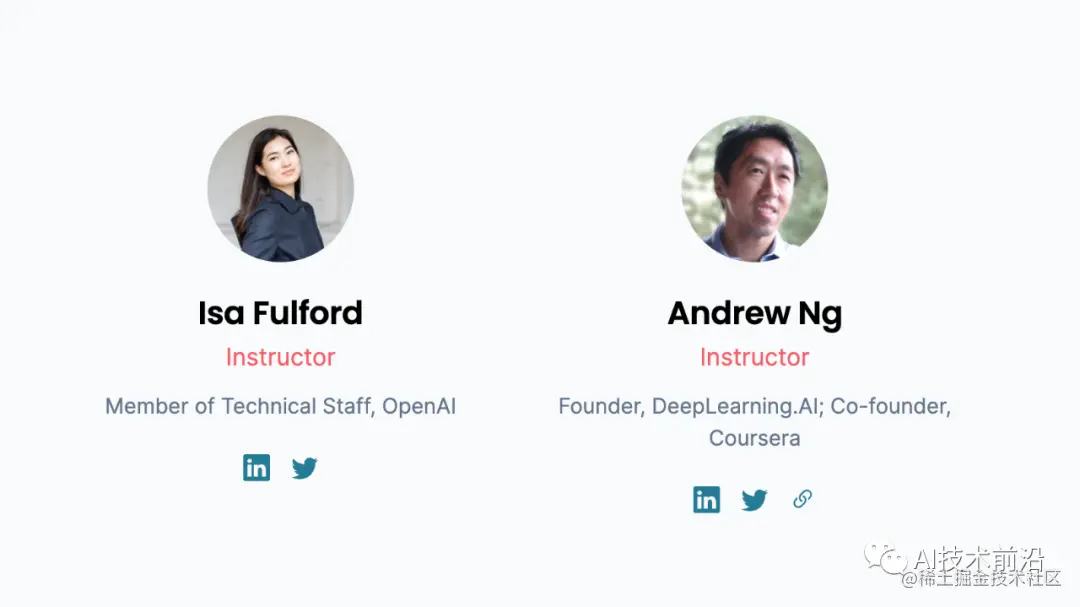Image resolution: width=1080 pixels, height=607 pixels.
Task: Click the word Coursera under Andrew Ng
Action: click(755, 438)
